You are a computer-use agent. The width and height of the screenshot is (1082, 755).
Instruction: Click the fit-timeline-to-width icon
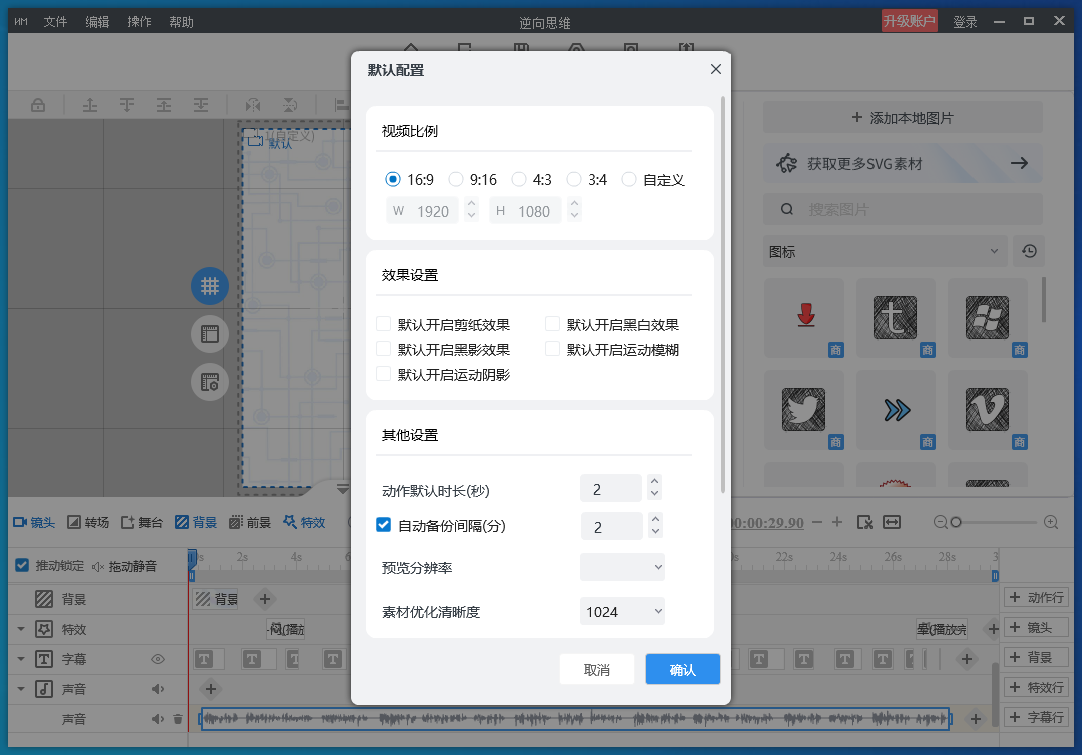pos(891,521)
